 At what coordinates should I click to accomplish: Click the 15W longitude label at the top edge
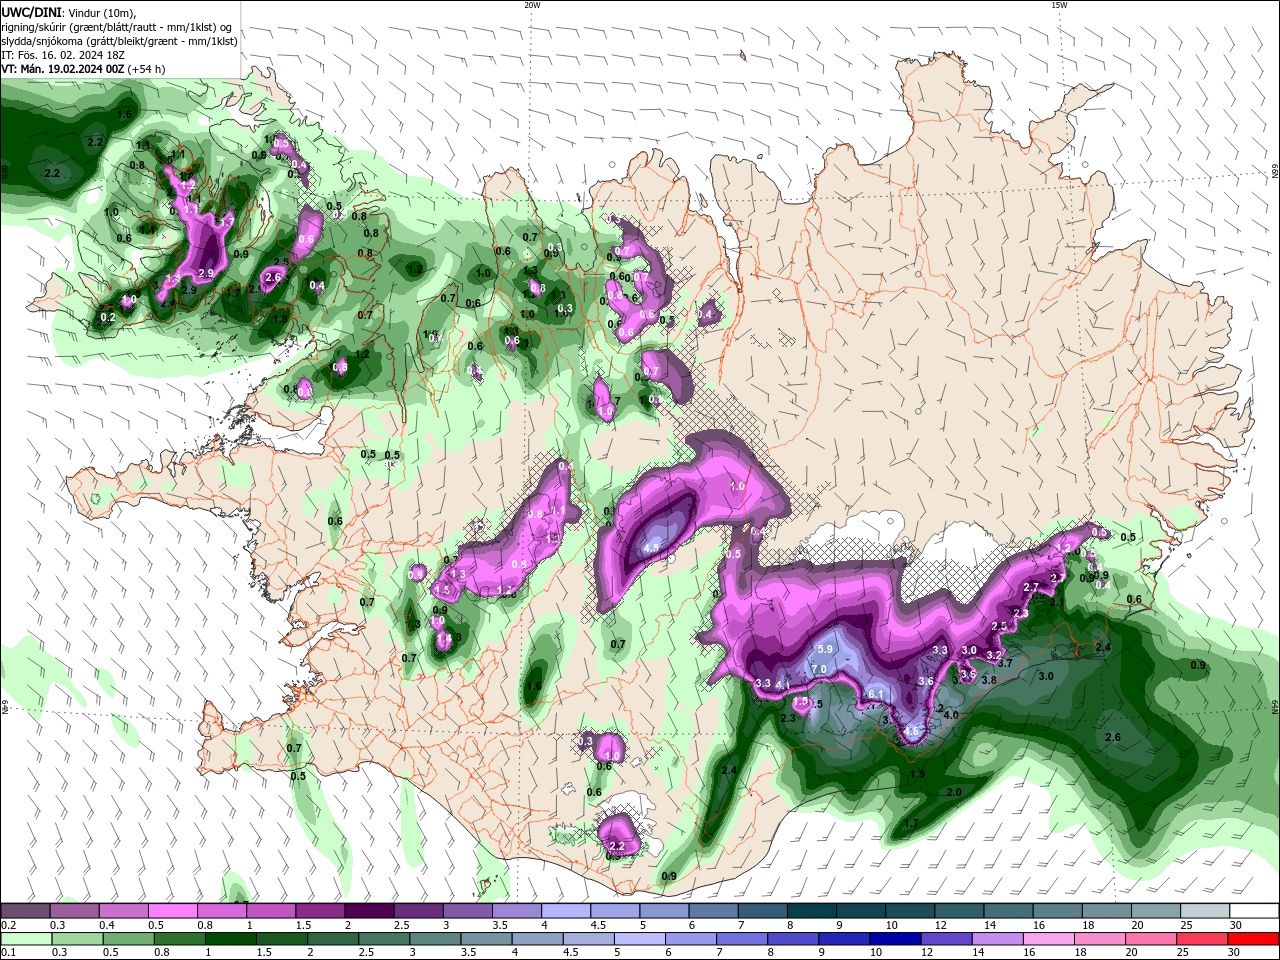pyautogui.click(x=1059, y=5)
